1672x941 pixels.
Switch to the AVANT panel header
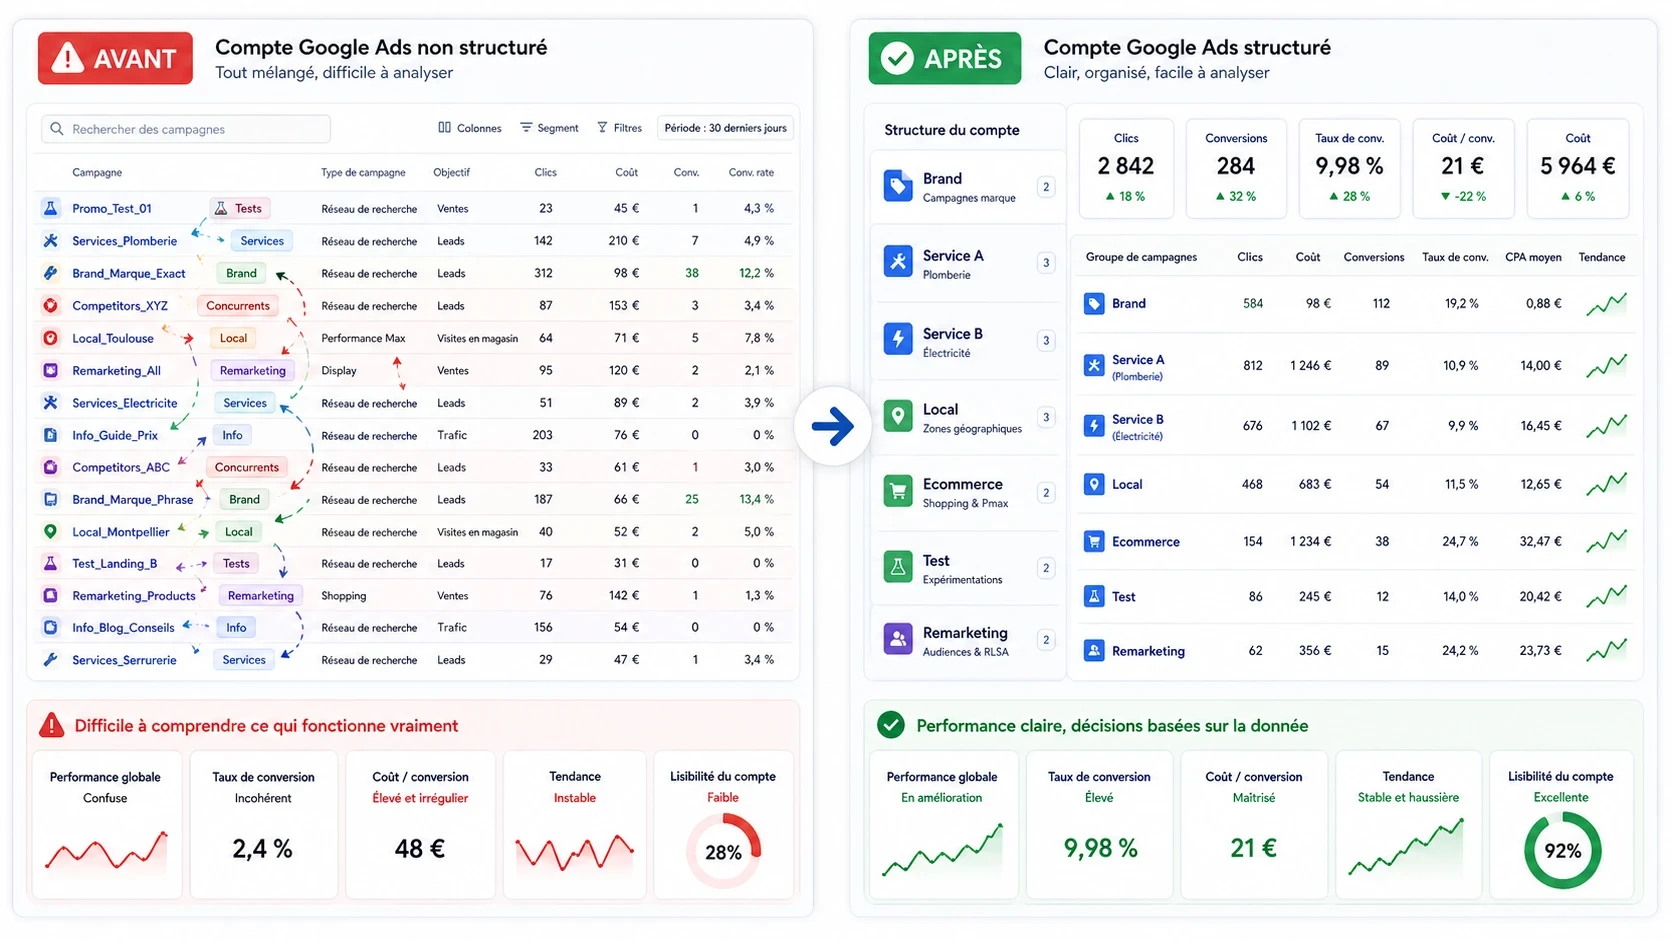coord(114,58)
